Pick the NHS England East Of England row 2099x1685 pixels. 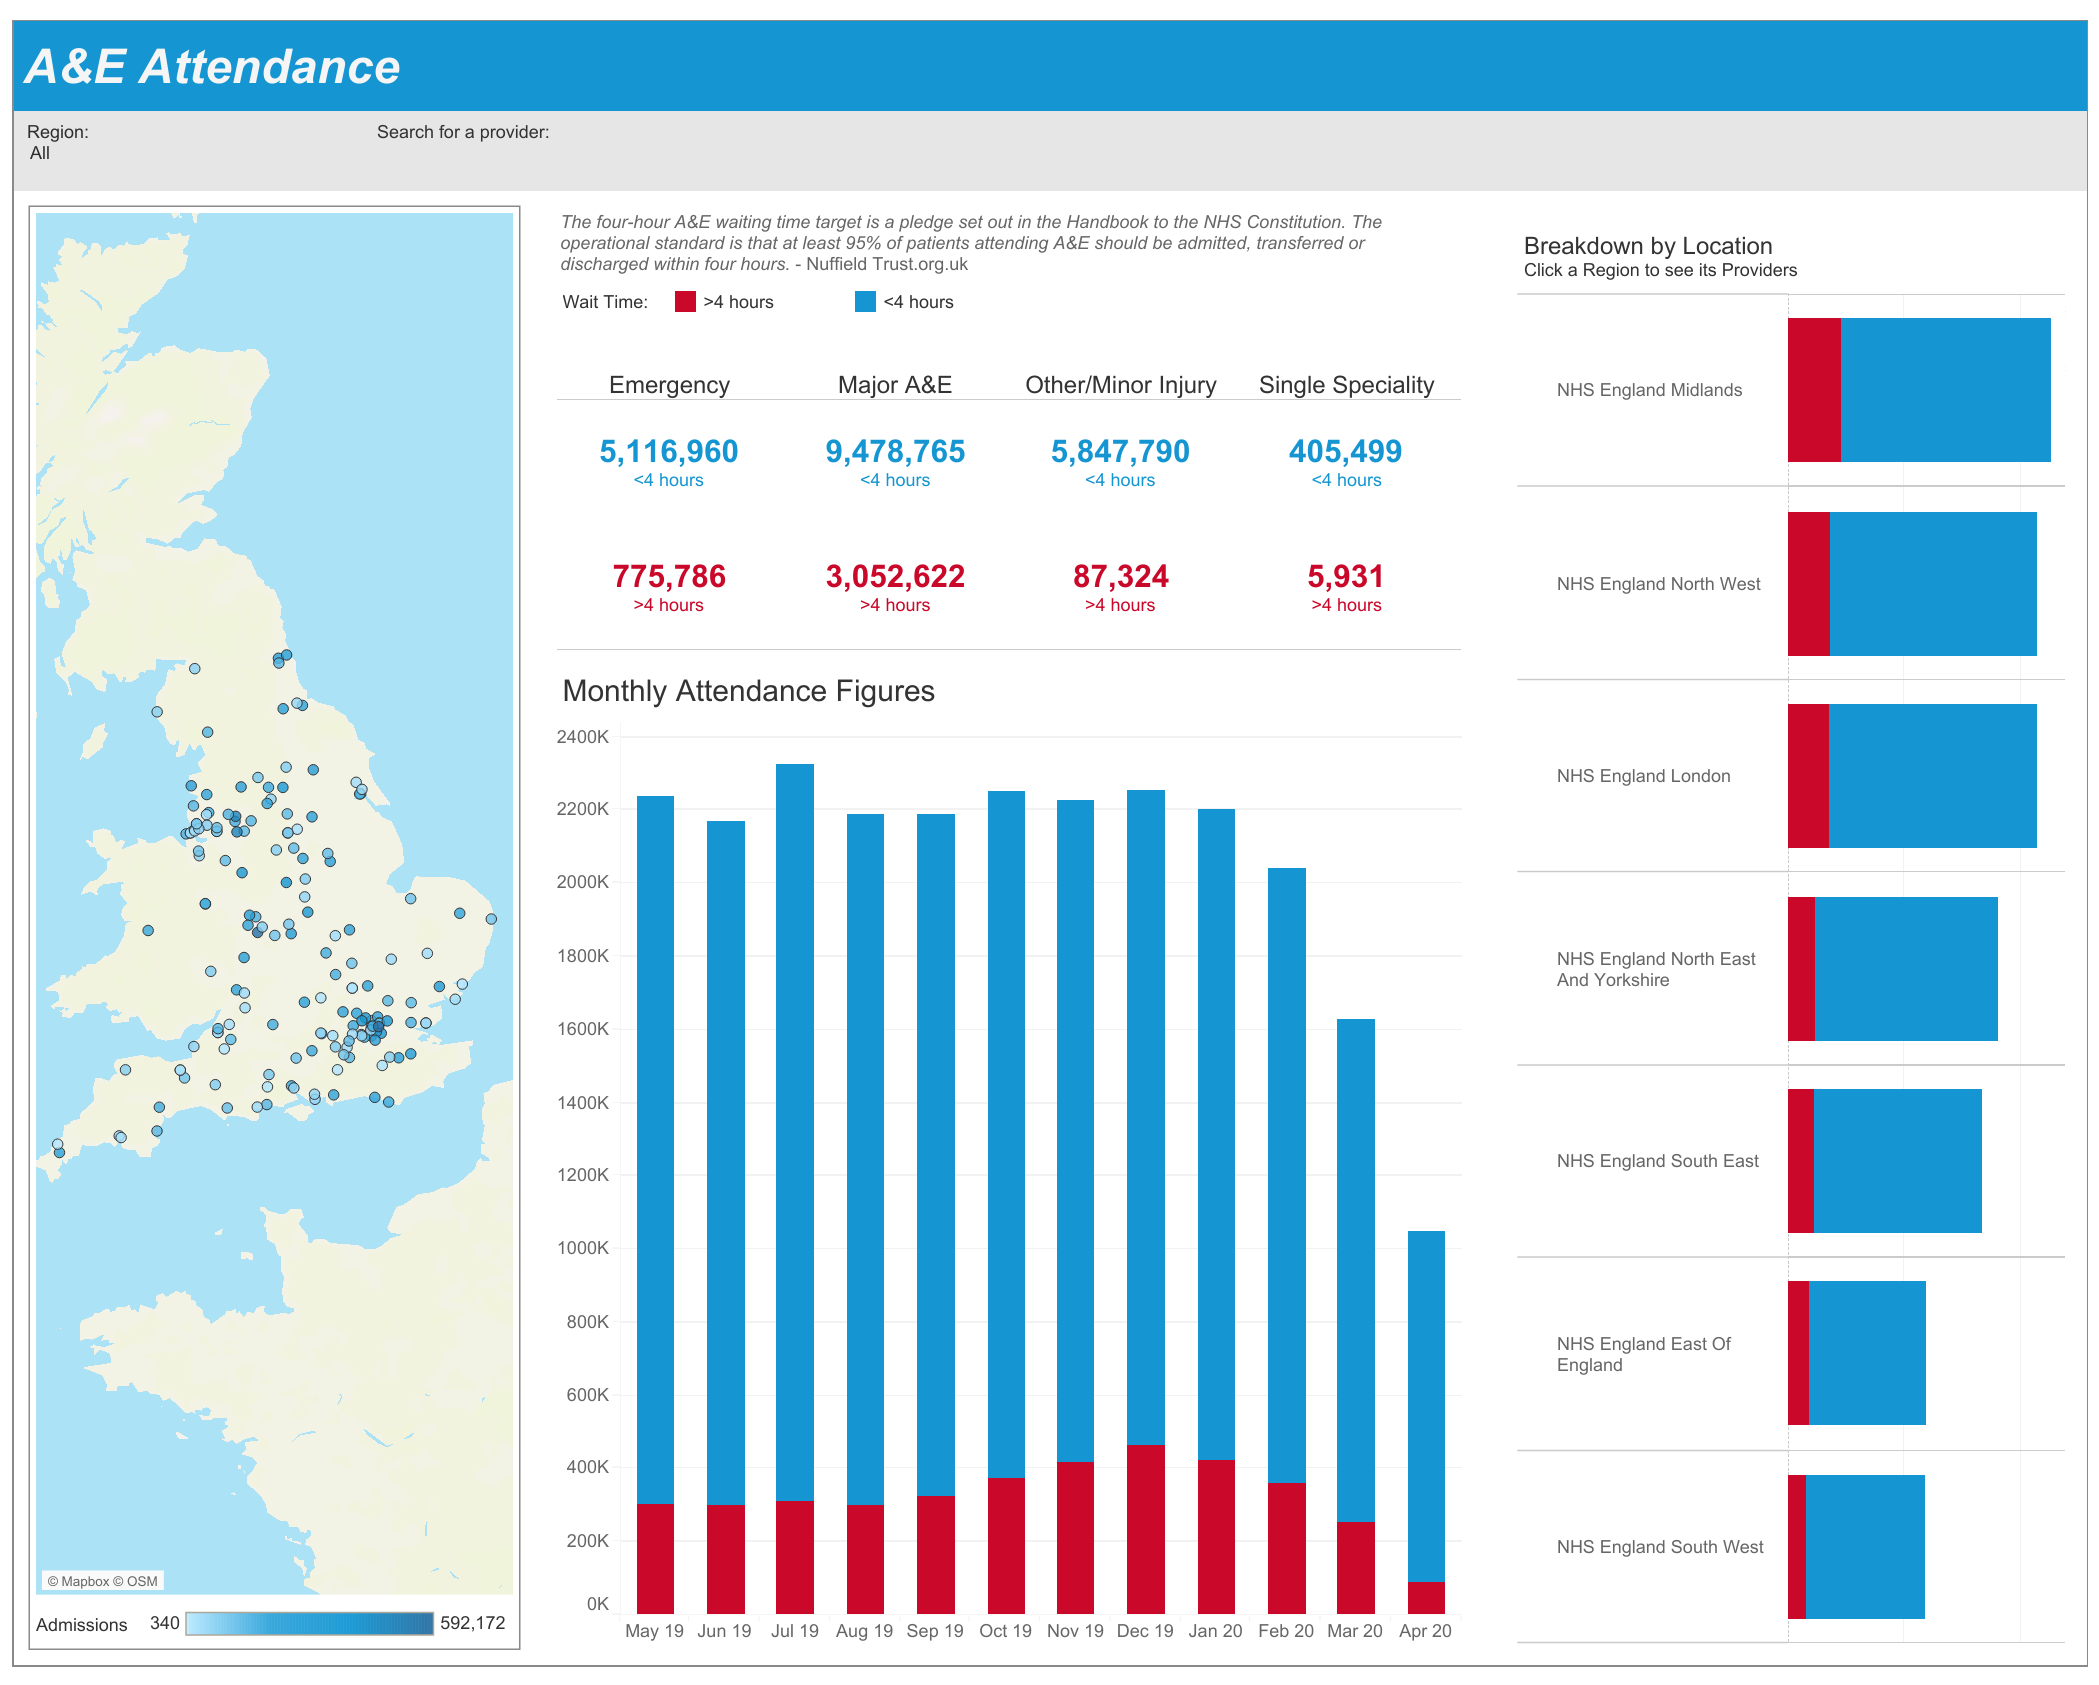pyautogui.click(x=1790, y=1354)
